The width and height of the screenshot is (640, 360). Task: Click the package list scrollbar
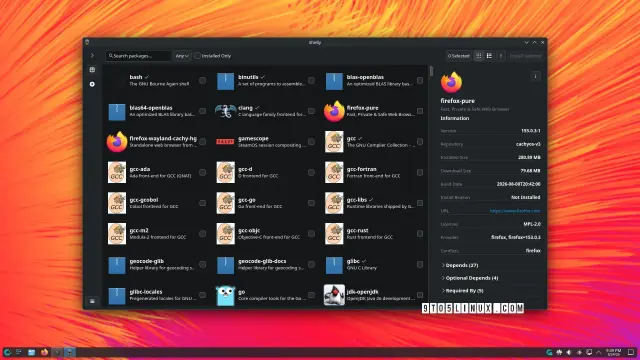pyautogui.click(x=431, y=71)
